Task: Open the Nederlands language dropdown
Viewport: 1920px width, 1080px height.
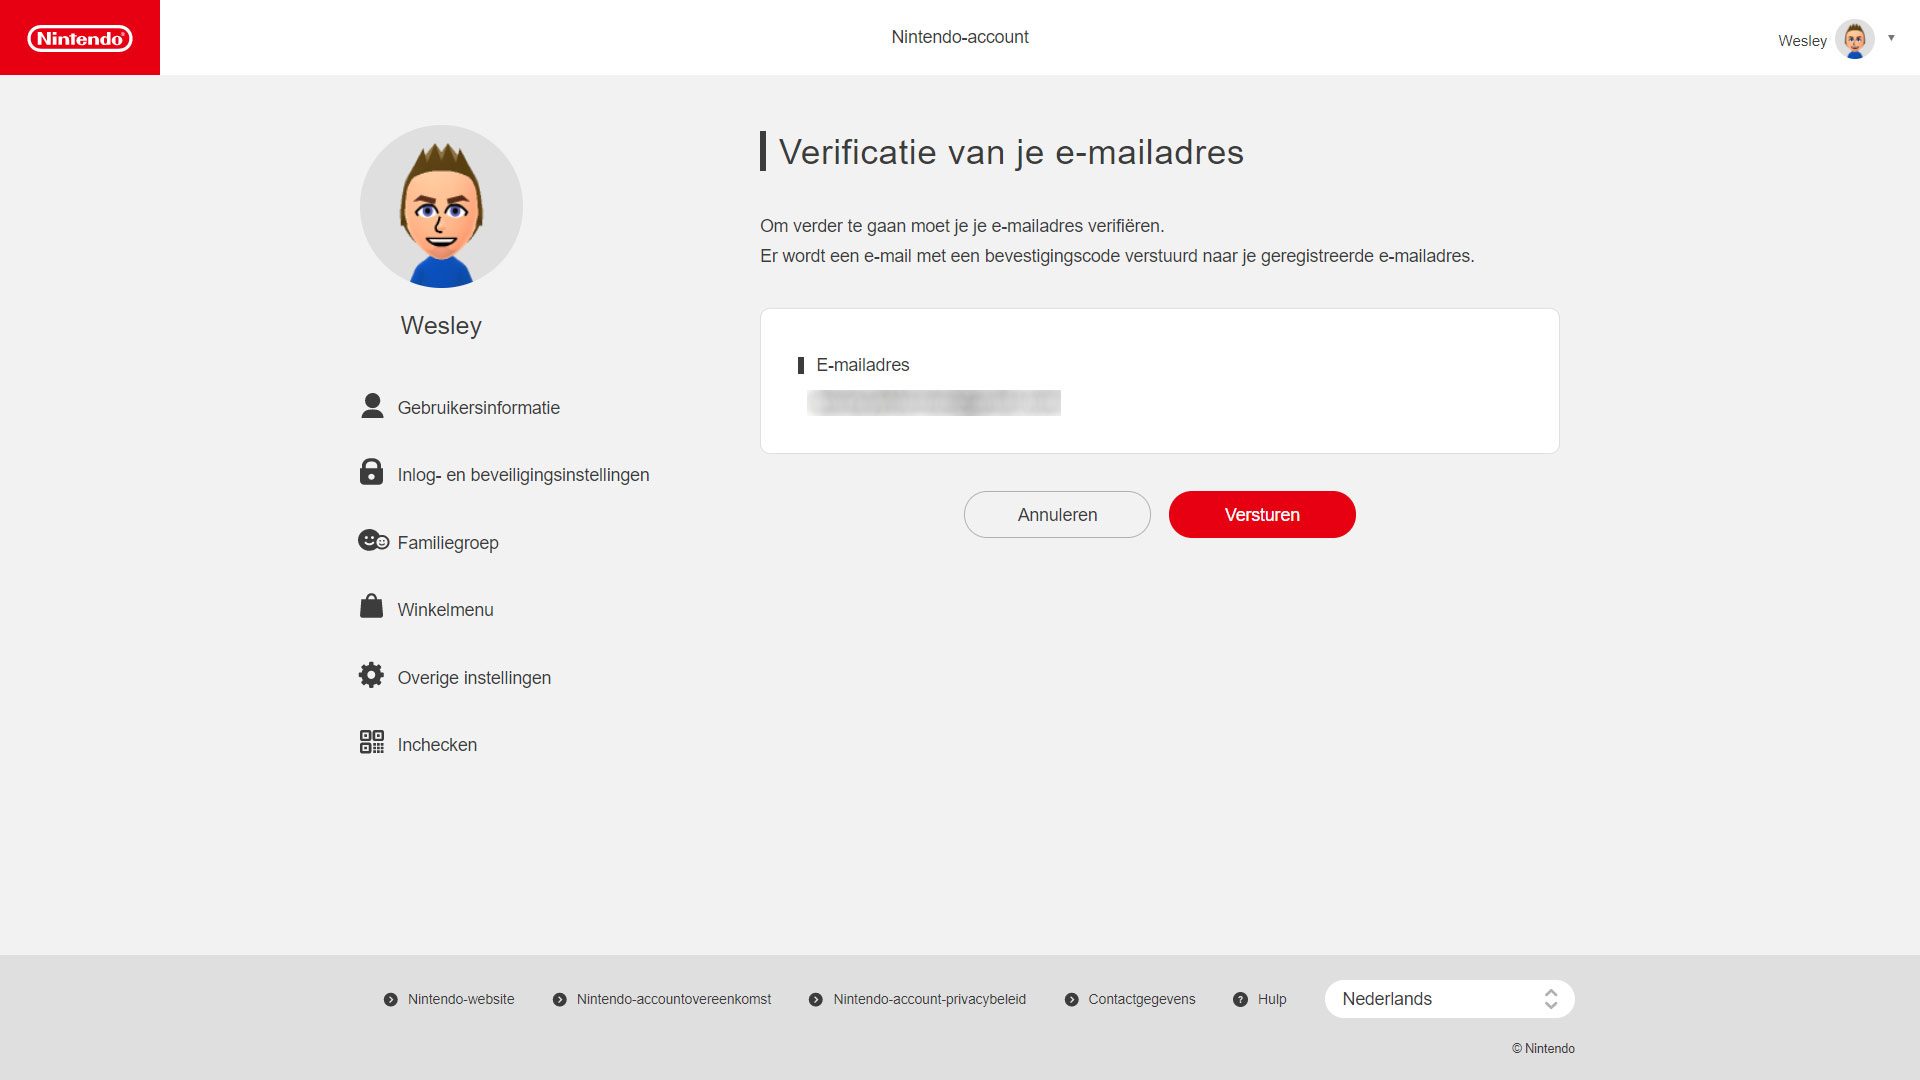Action: pos(1449,999)
